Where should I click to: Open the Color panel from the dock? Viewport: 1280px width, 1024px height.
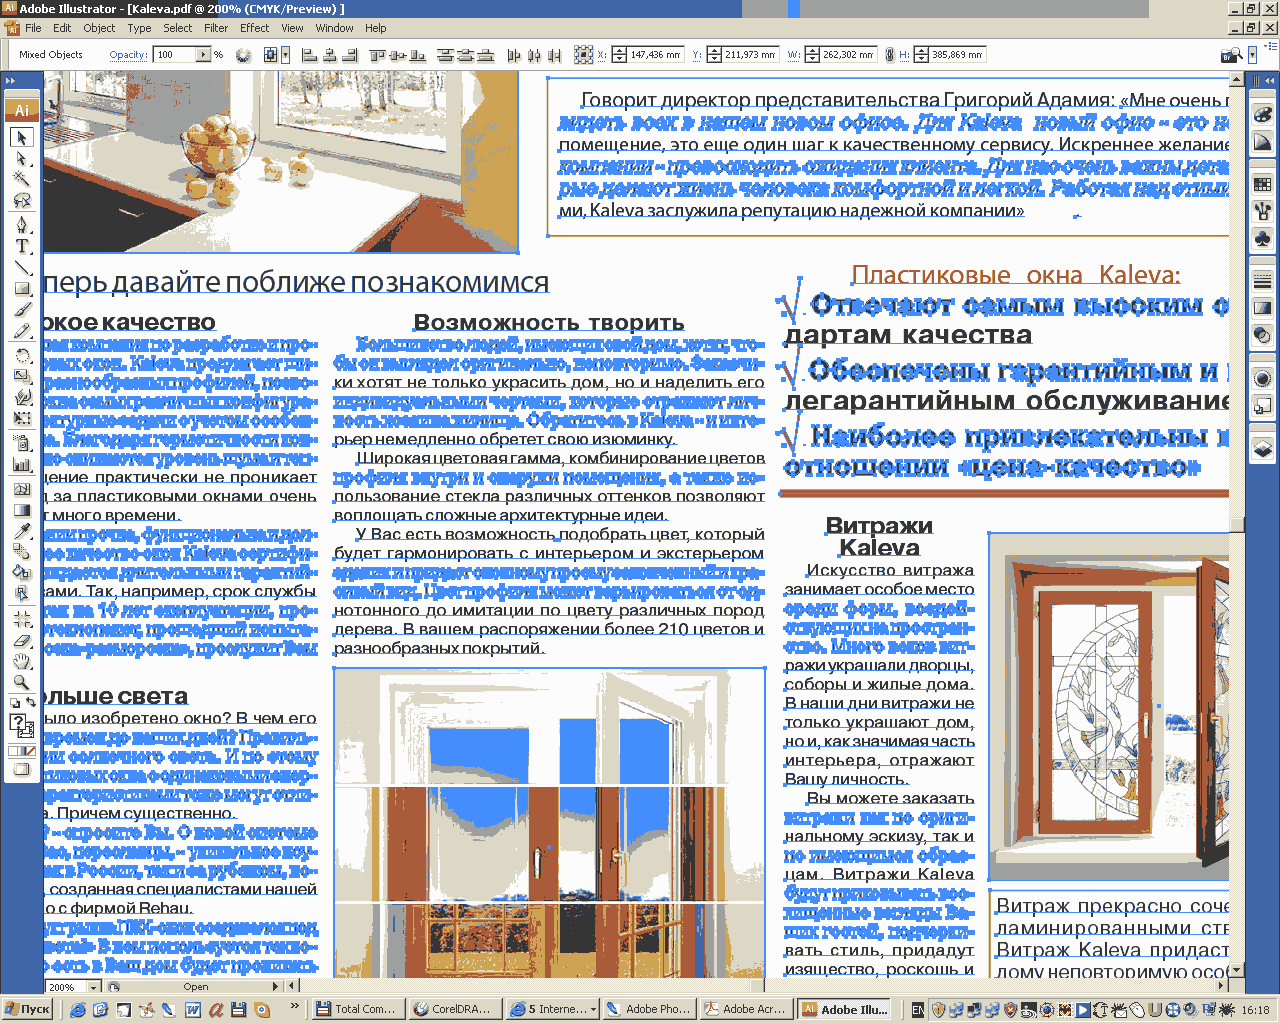[1263, 115]
